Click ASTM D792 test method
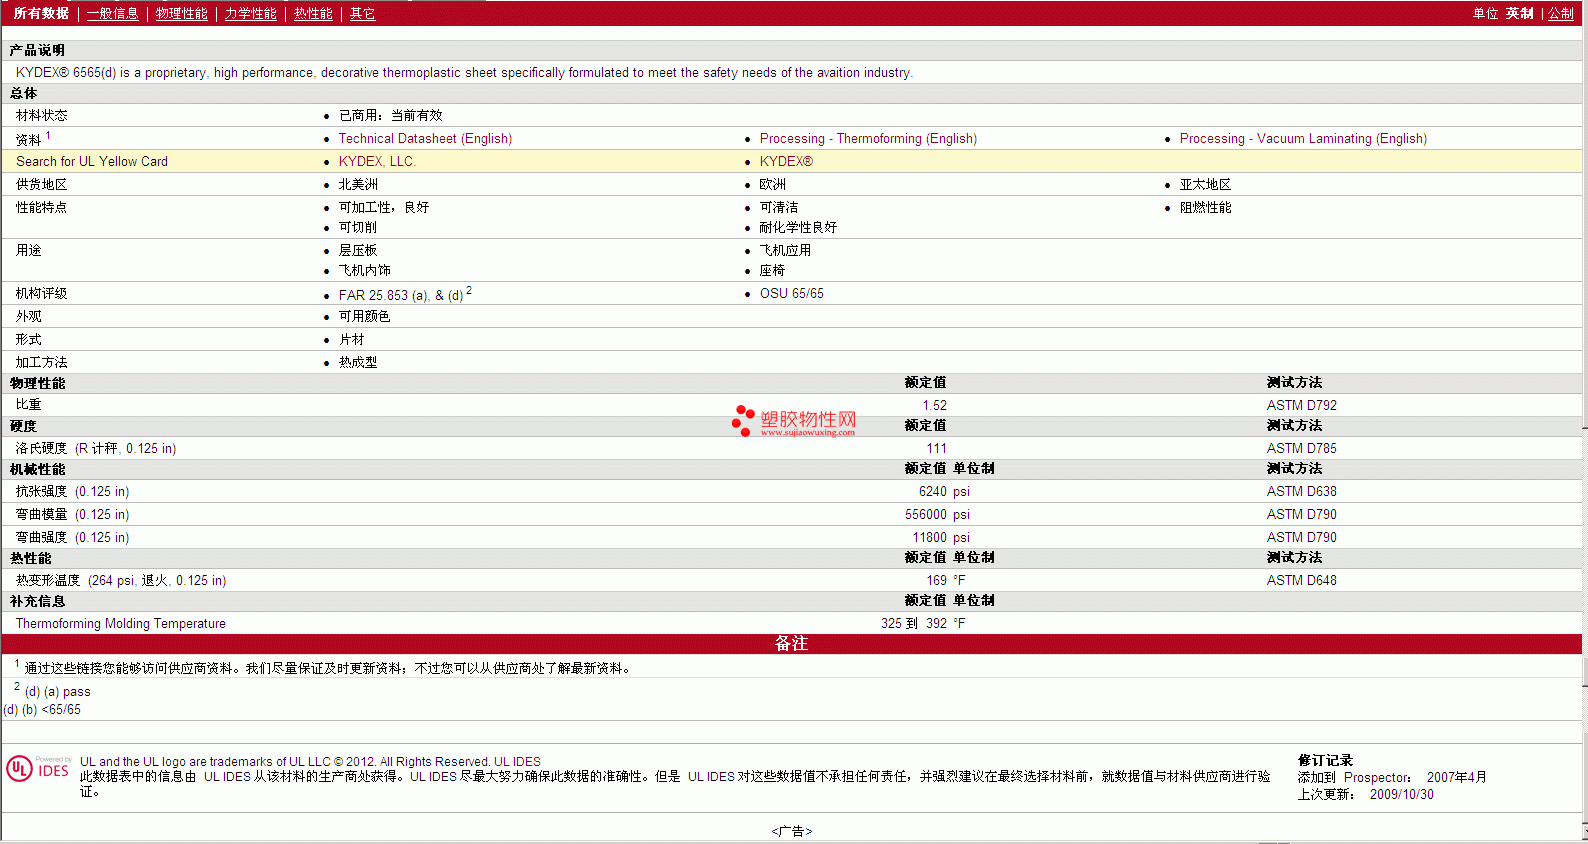The width and height of the screenshot is (1588, 844). 1301,406
